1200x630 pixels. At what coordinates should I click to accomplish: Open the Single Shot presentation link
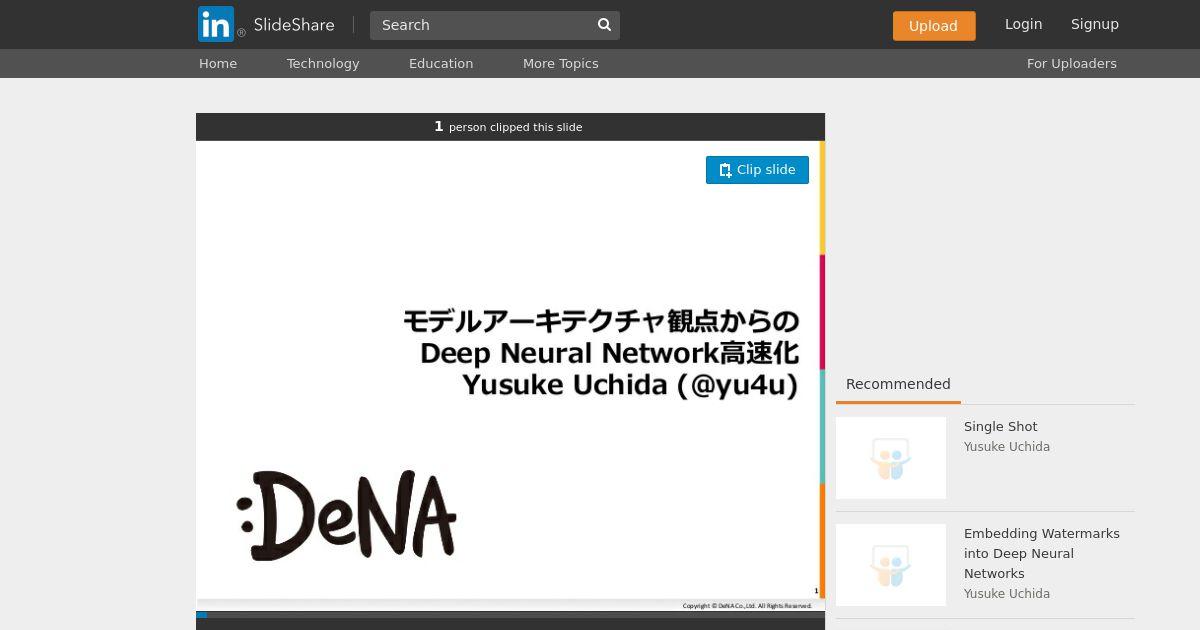[1001, 426]
